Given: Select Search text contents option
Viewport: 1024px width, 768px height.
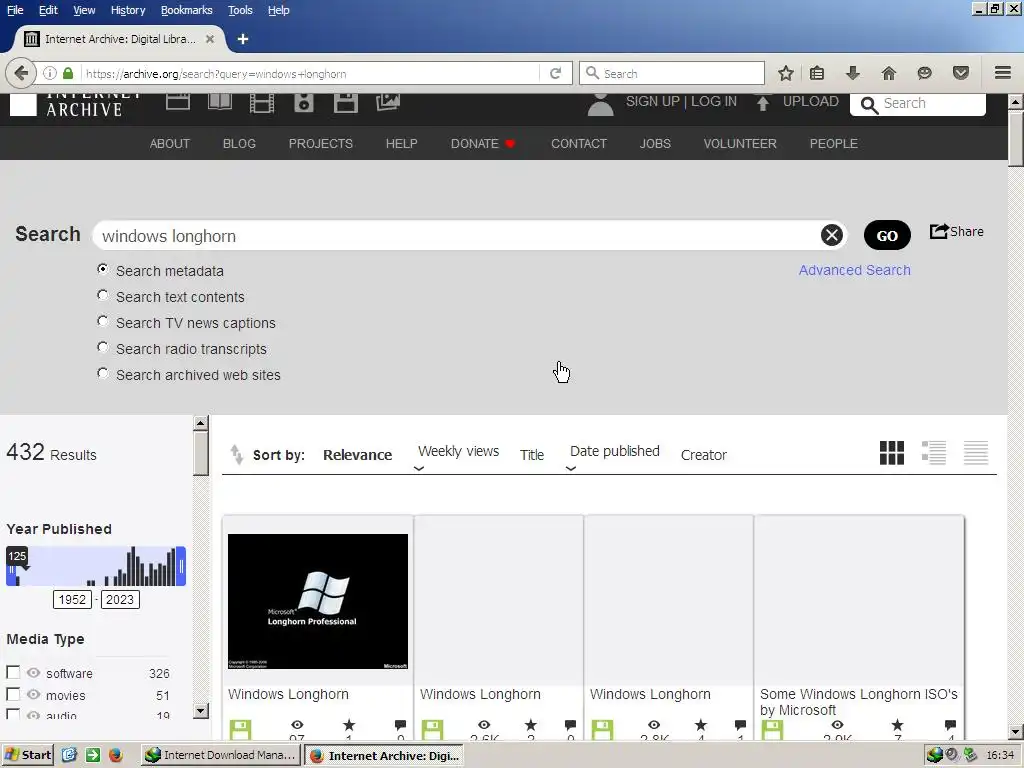Looking at the screenshot, I should coord(103,295).
